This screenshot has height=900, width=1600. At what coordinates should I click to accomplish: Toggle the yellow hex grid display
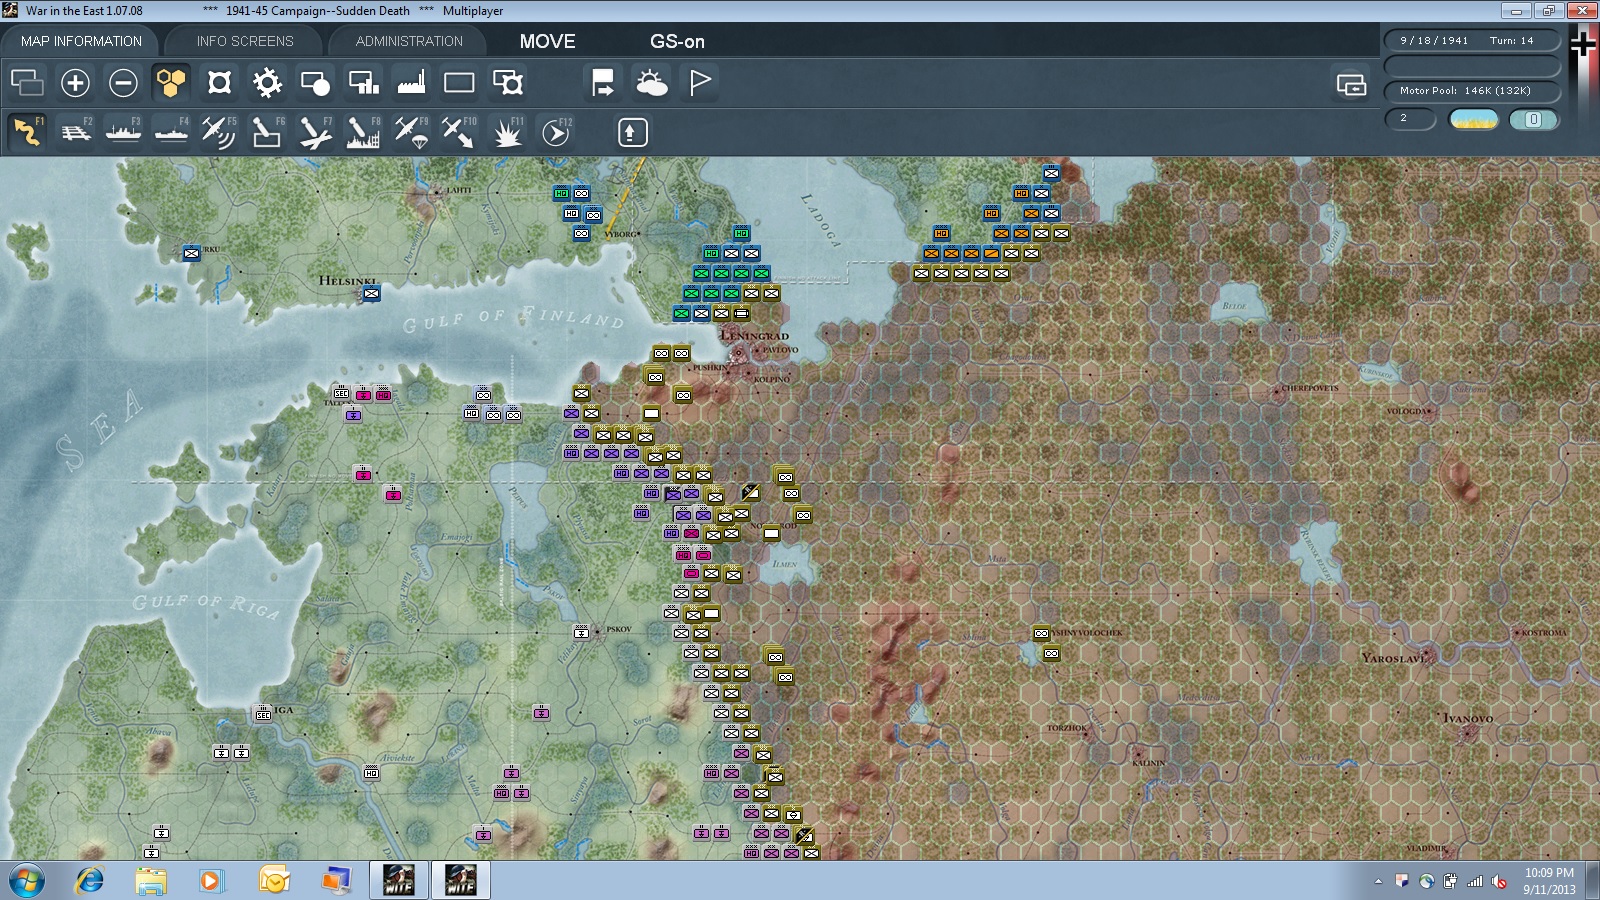pyautogui.click(x=171, y=83)
